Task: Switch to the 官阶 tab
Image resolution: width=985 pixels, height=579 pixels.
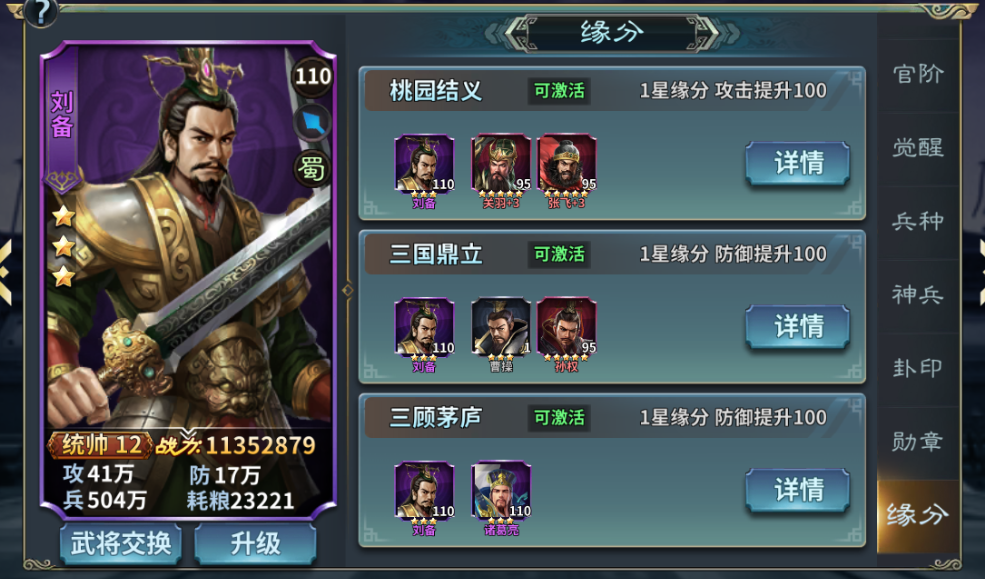Action: pyautogui.click(x=918, y=75)
